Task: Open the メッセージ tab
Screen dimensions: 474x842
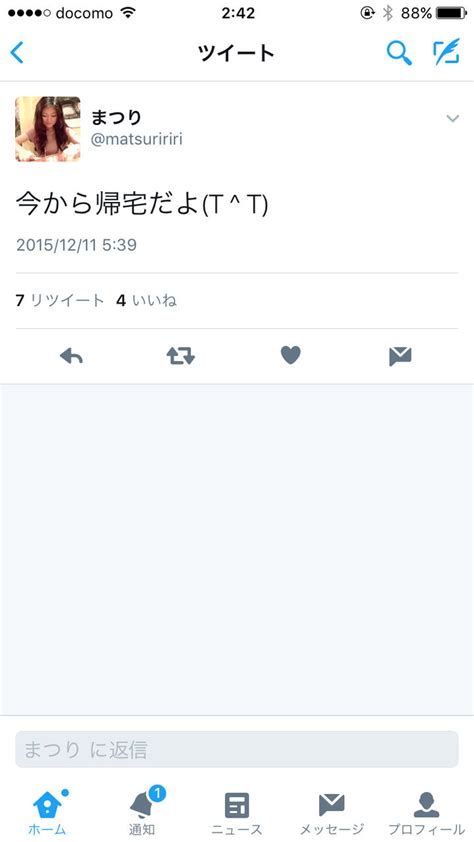Action: (331, 814)
